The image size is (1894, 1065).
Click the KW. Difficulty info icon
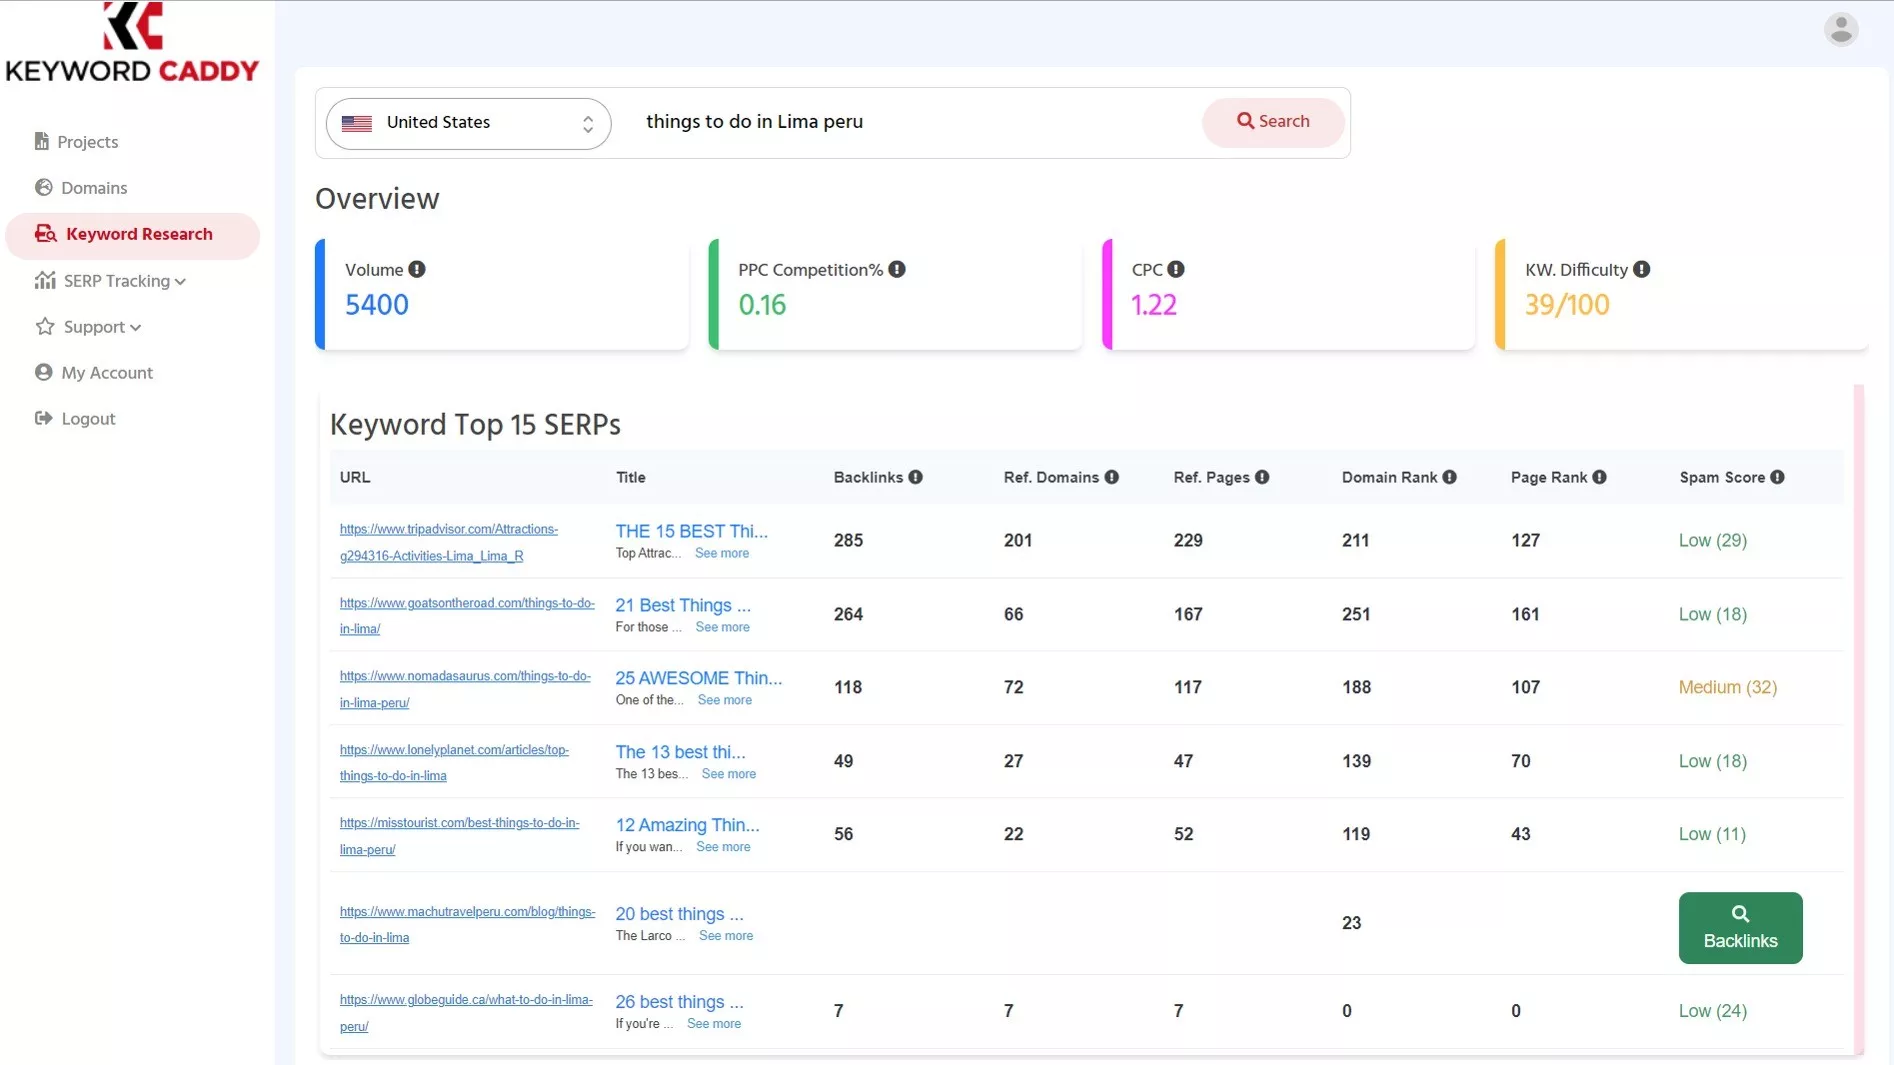(1641, 270)
